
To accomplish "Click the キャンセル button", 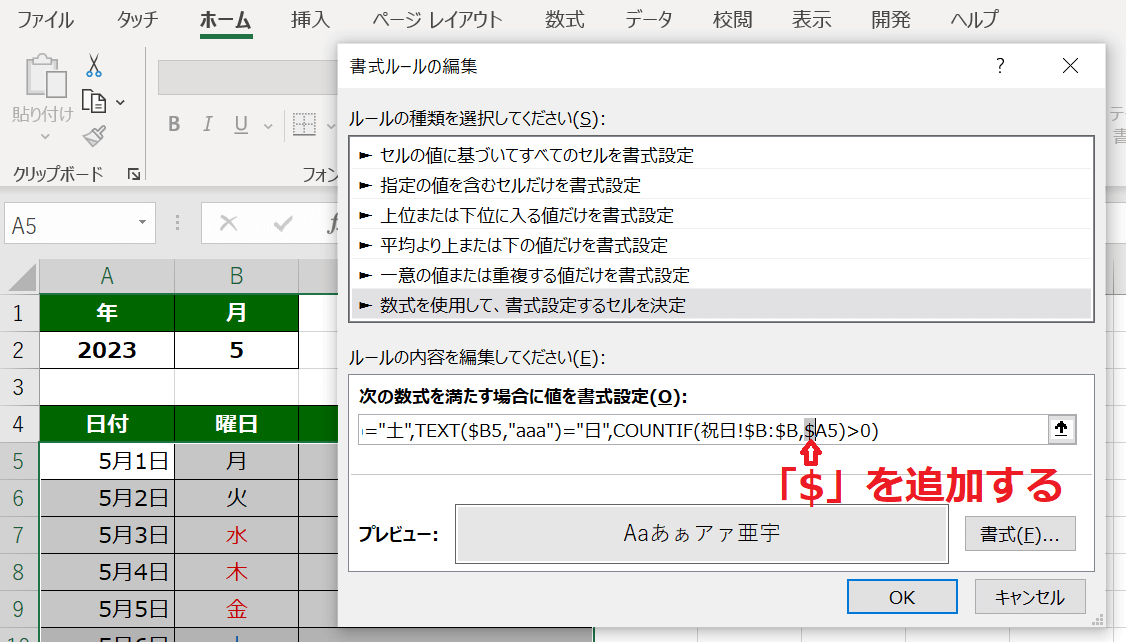I will click(1030, 597).
